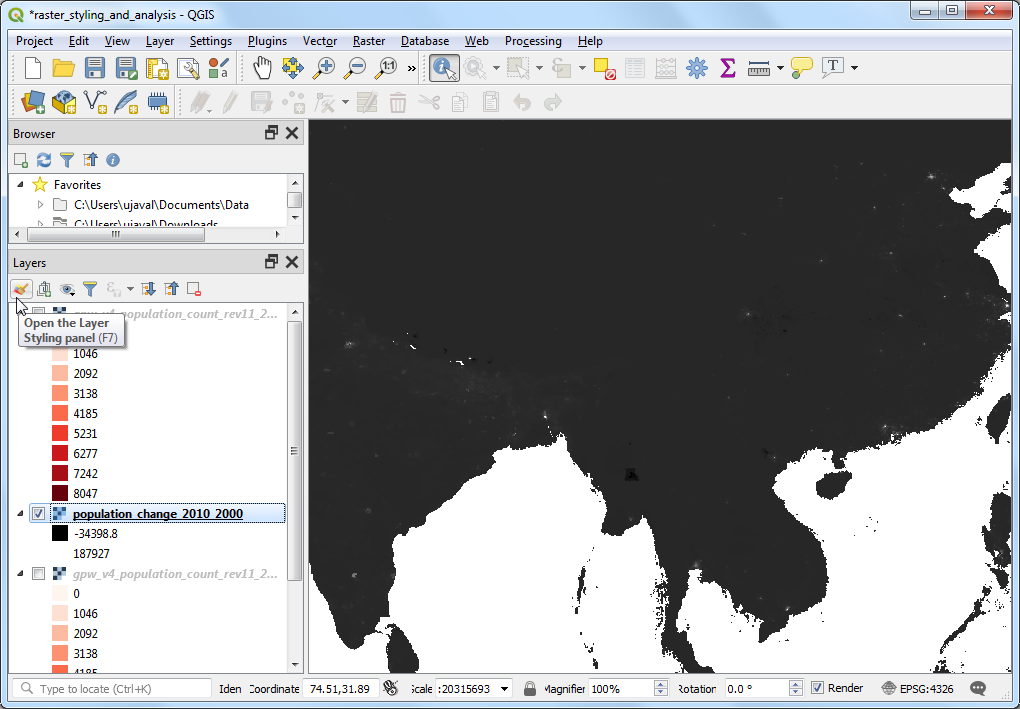Uncheck the population_change_2010_2000 layer checkbox
Screen dimensions: 1020x709
click(39, 514)
